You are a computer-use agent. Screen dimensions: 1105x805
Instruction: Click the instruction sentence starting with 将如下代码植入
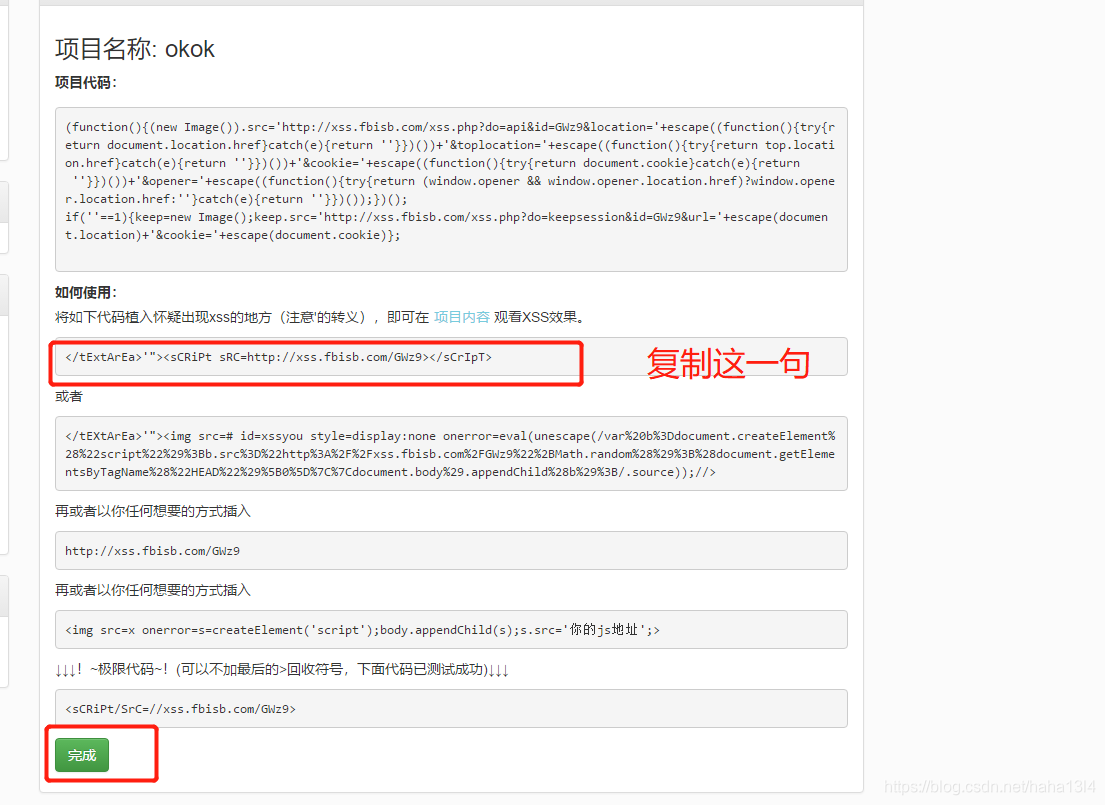point(321,317)
